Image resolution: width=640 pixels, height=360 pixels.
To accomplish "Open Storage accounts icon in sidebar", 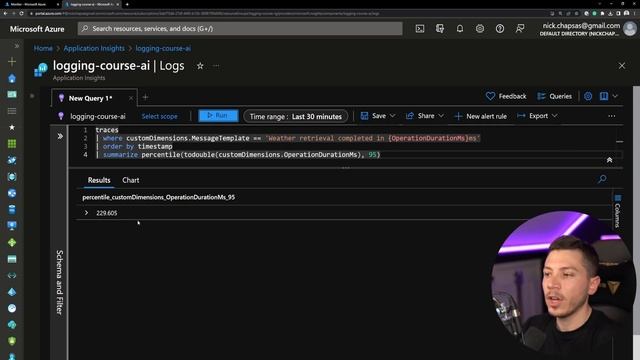I will pyautogui.click(x=12, y=259).
